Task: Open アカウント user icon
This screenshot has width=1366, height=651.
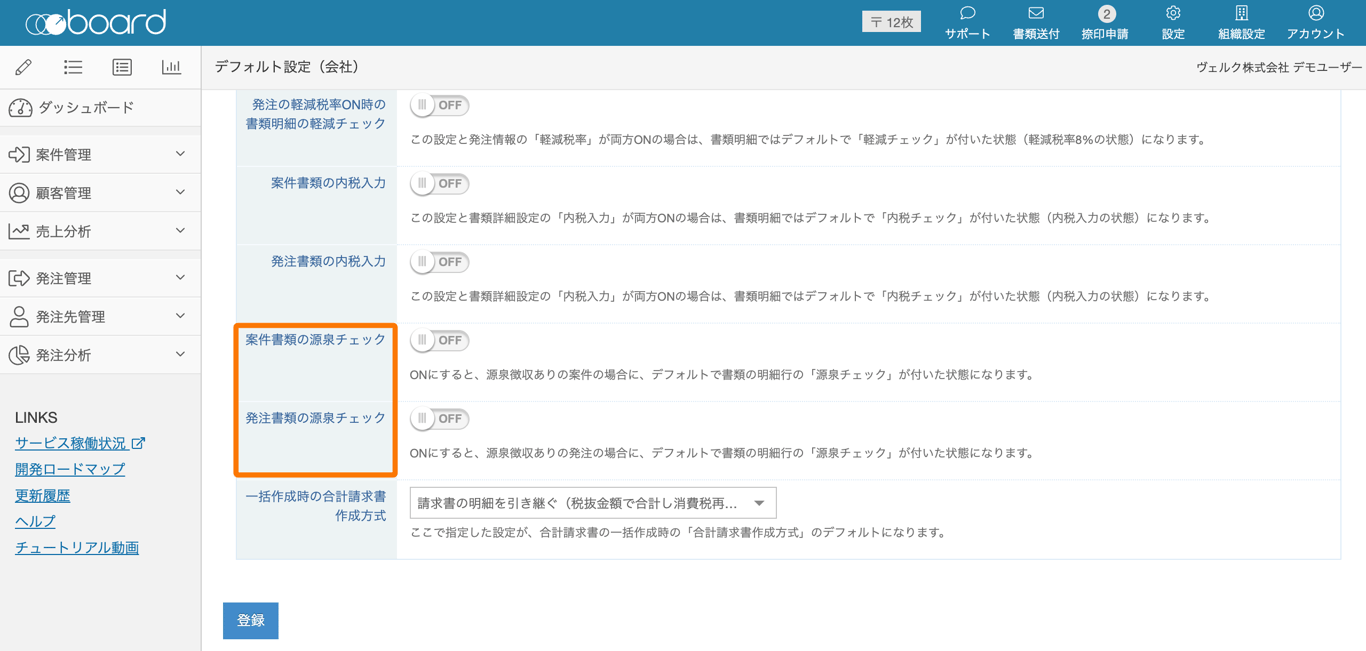Action: pos(1316,14)
